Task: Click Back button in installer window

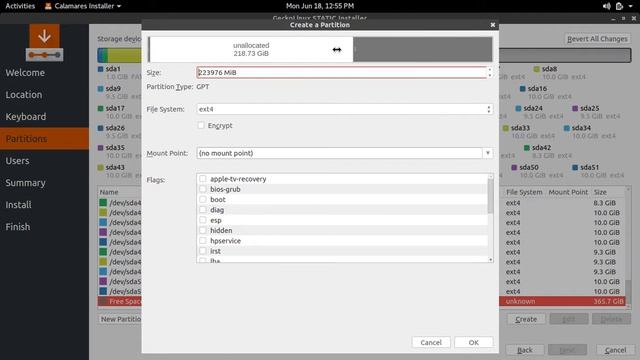Action: (525, 350)
